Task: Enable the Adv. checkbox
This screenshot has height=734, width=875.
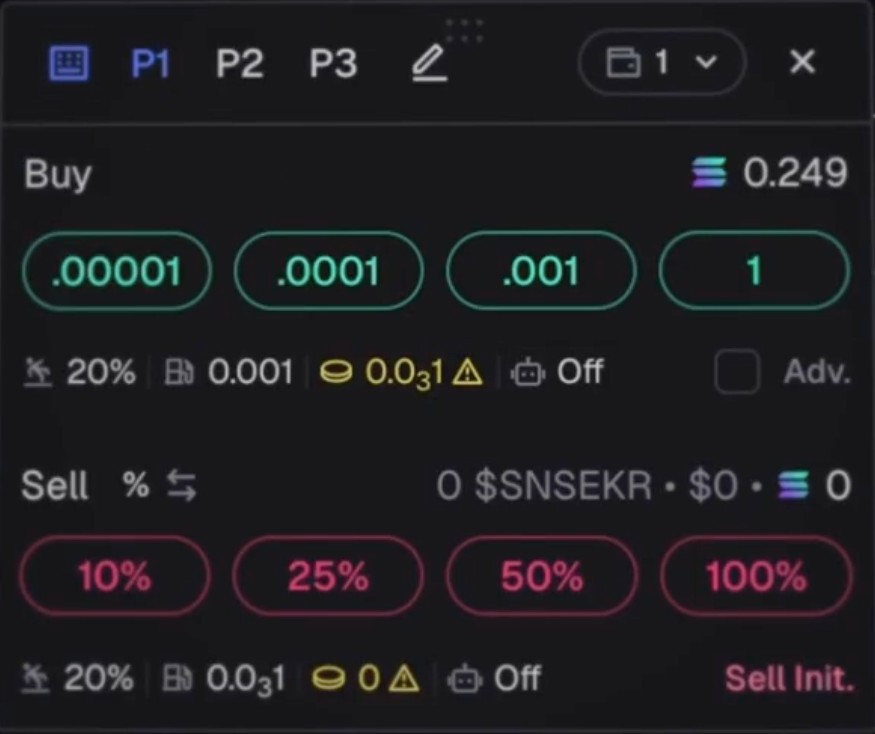Action: [x=736, y=373]
